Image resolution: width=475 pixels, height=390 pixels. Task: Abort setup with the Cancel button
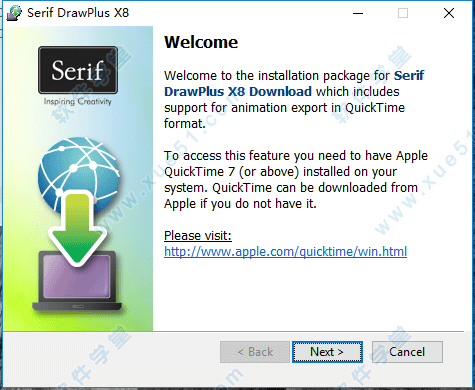coord(407,352)
